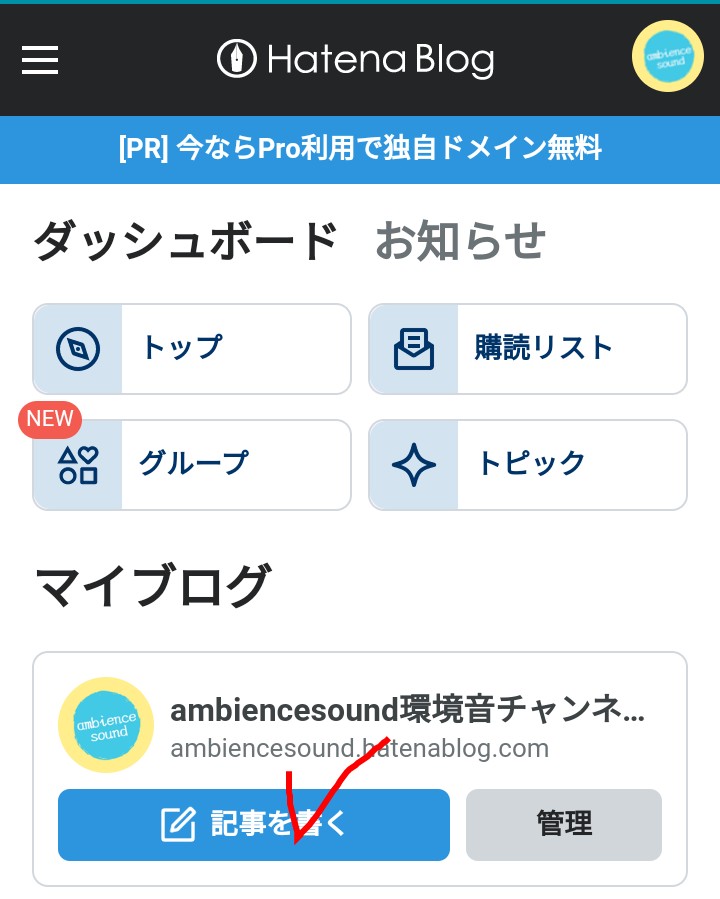Click the envelope icon for 購読リスト
The image size is (720, 899).
click(413, 349)
